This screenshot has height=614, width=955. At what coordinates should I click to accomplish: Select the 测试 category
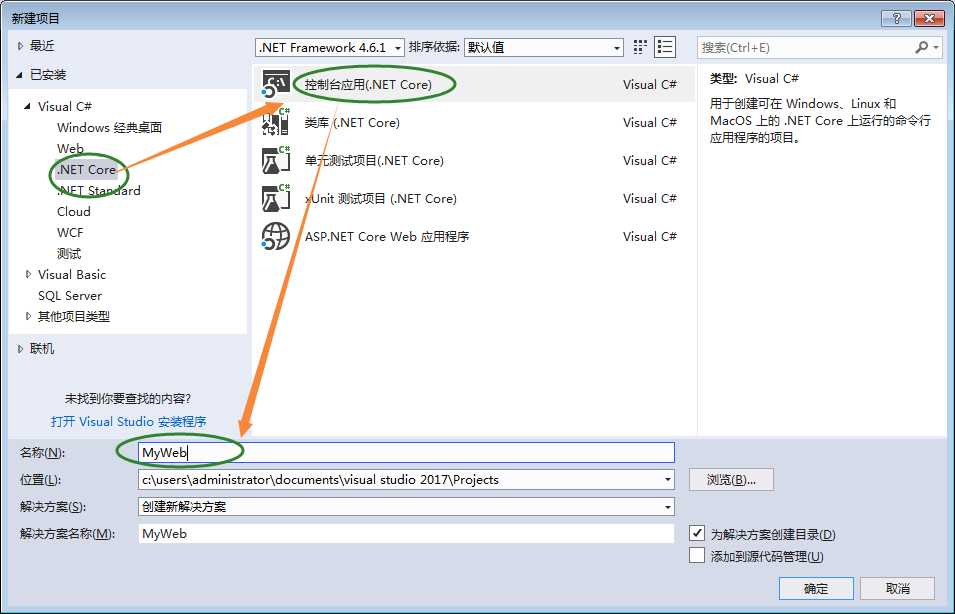pos(69,253)
